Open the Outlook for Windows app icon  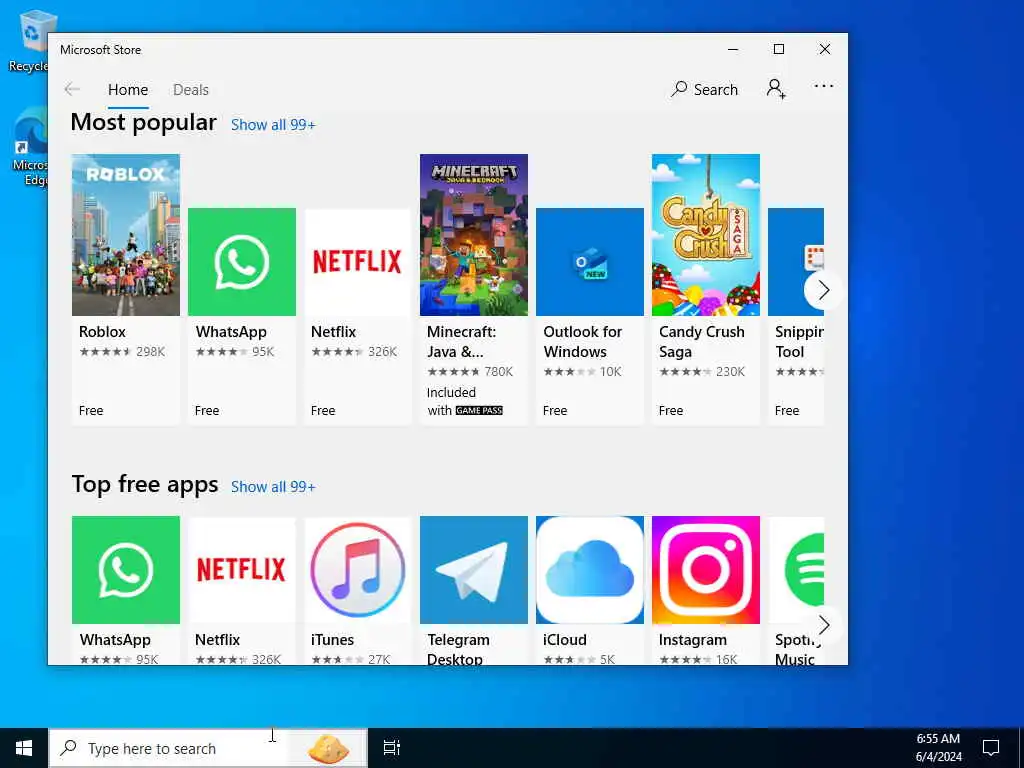click(x=590, y=262)
